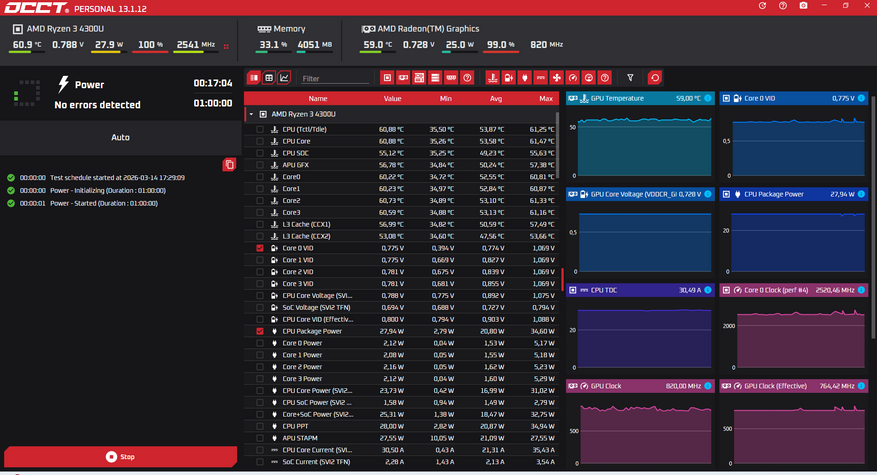Click the sensor table vertical scrollbar

[x=557, y=145]
